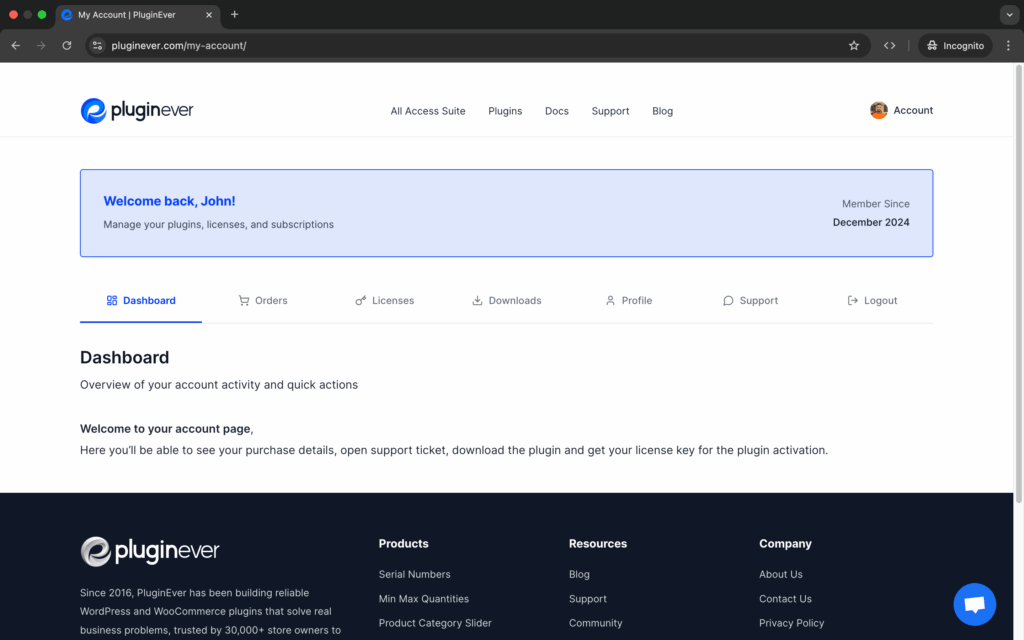Switch to the Downloads tab
The height and width of the screenshot is (640, 1024).
[506, 300]
